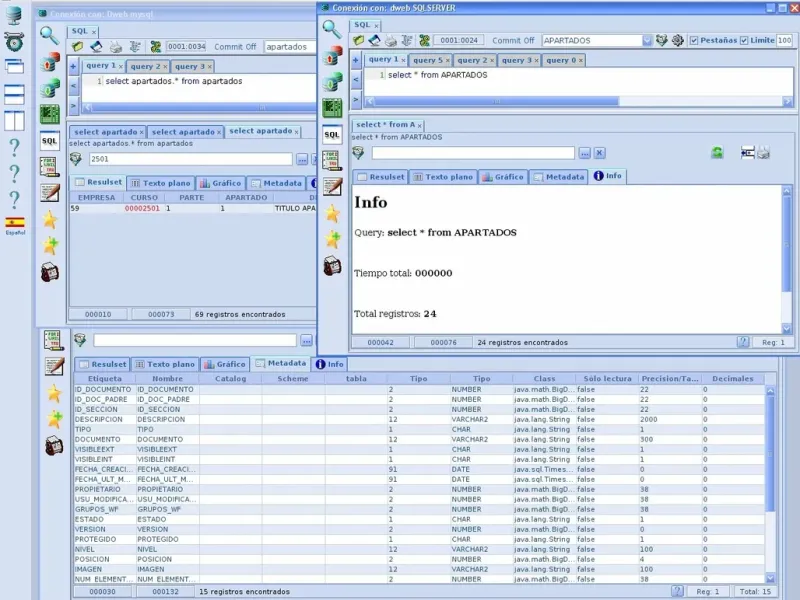Open the notepad edit icon in SQLSERVER sidebar

point(332,187)
